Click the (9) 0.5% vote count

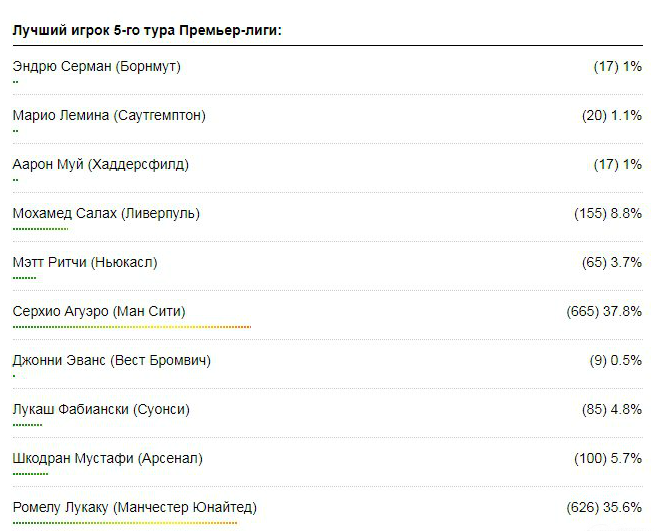point(616,360)
